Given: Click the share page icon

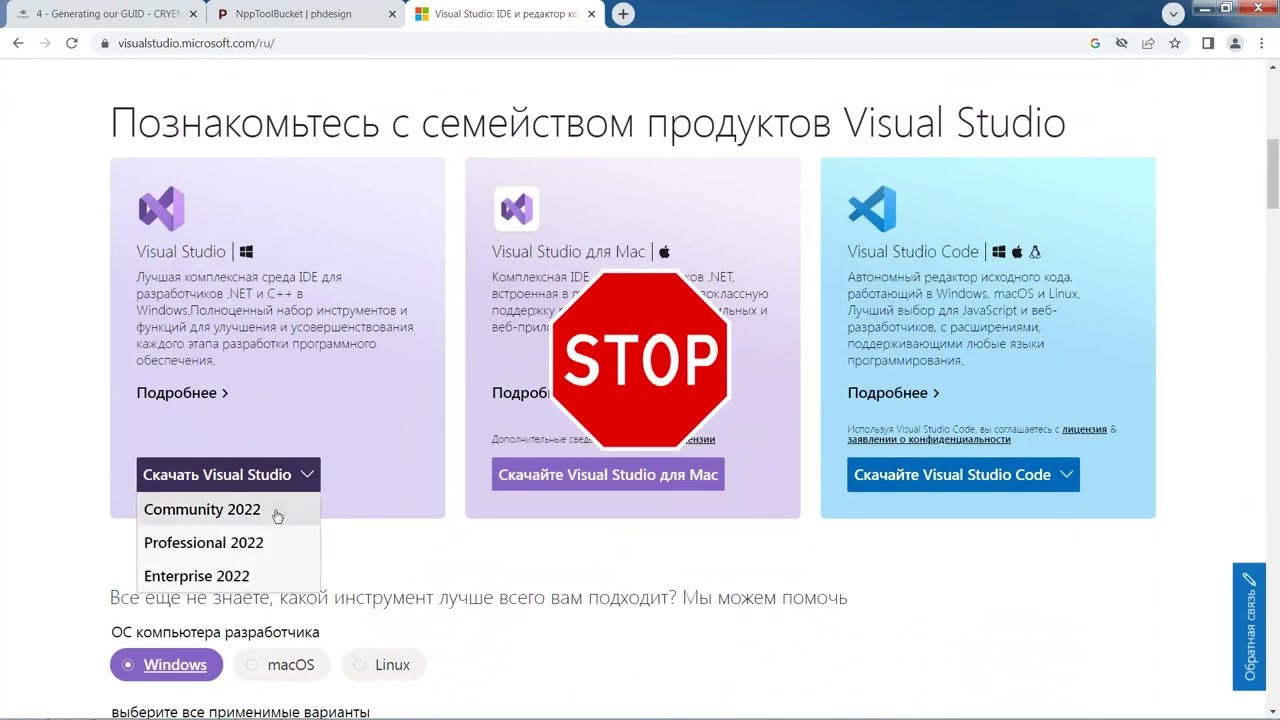Looking at the screenshot, I should pos(1148,43).
